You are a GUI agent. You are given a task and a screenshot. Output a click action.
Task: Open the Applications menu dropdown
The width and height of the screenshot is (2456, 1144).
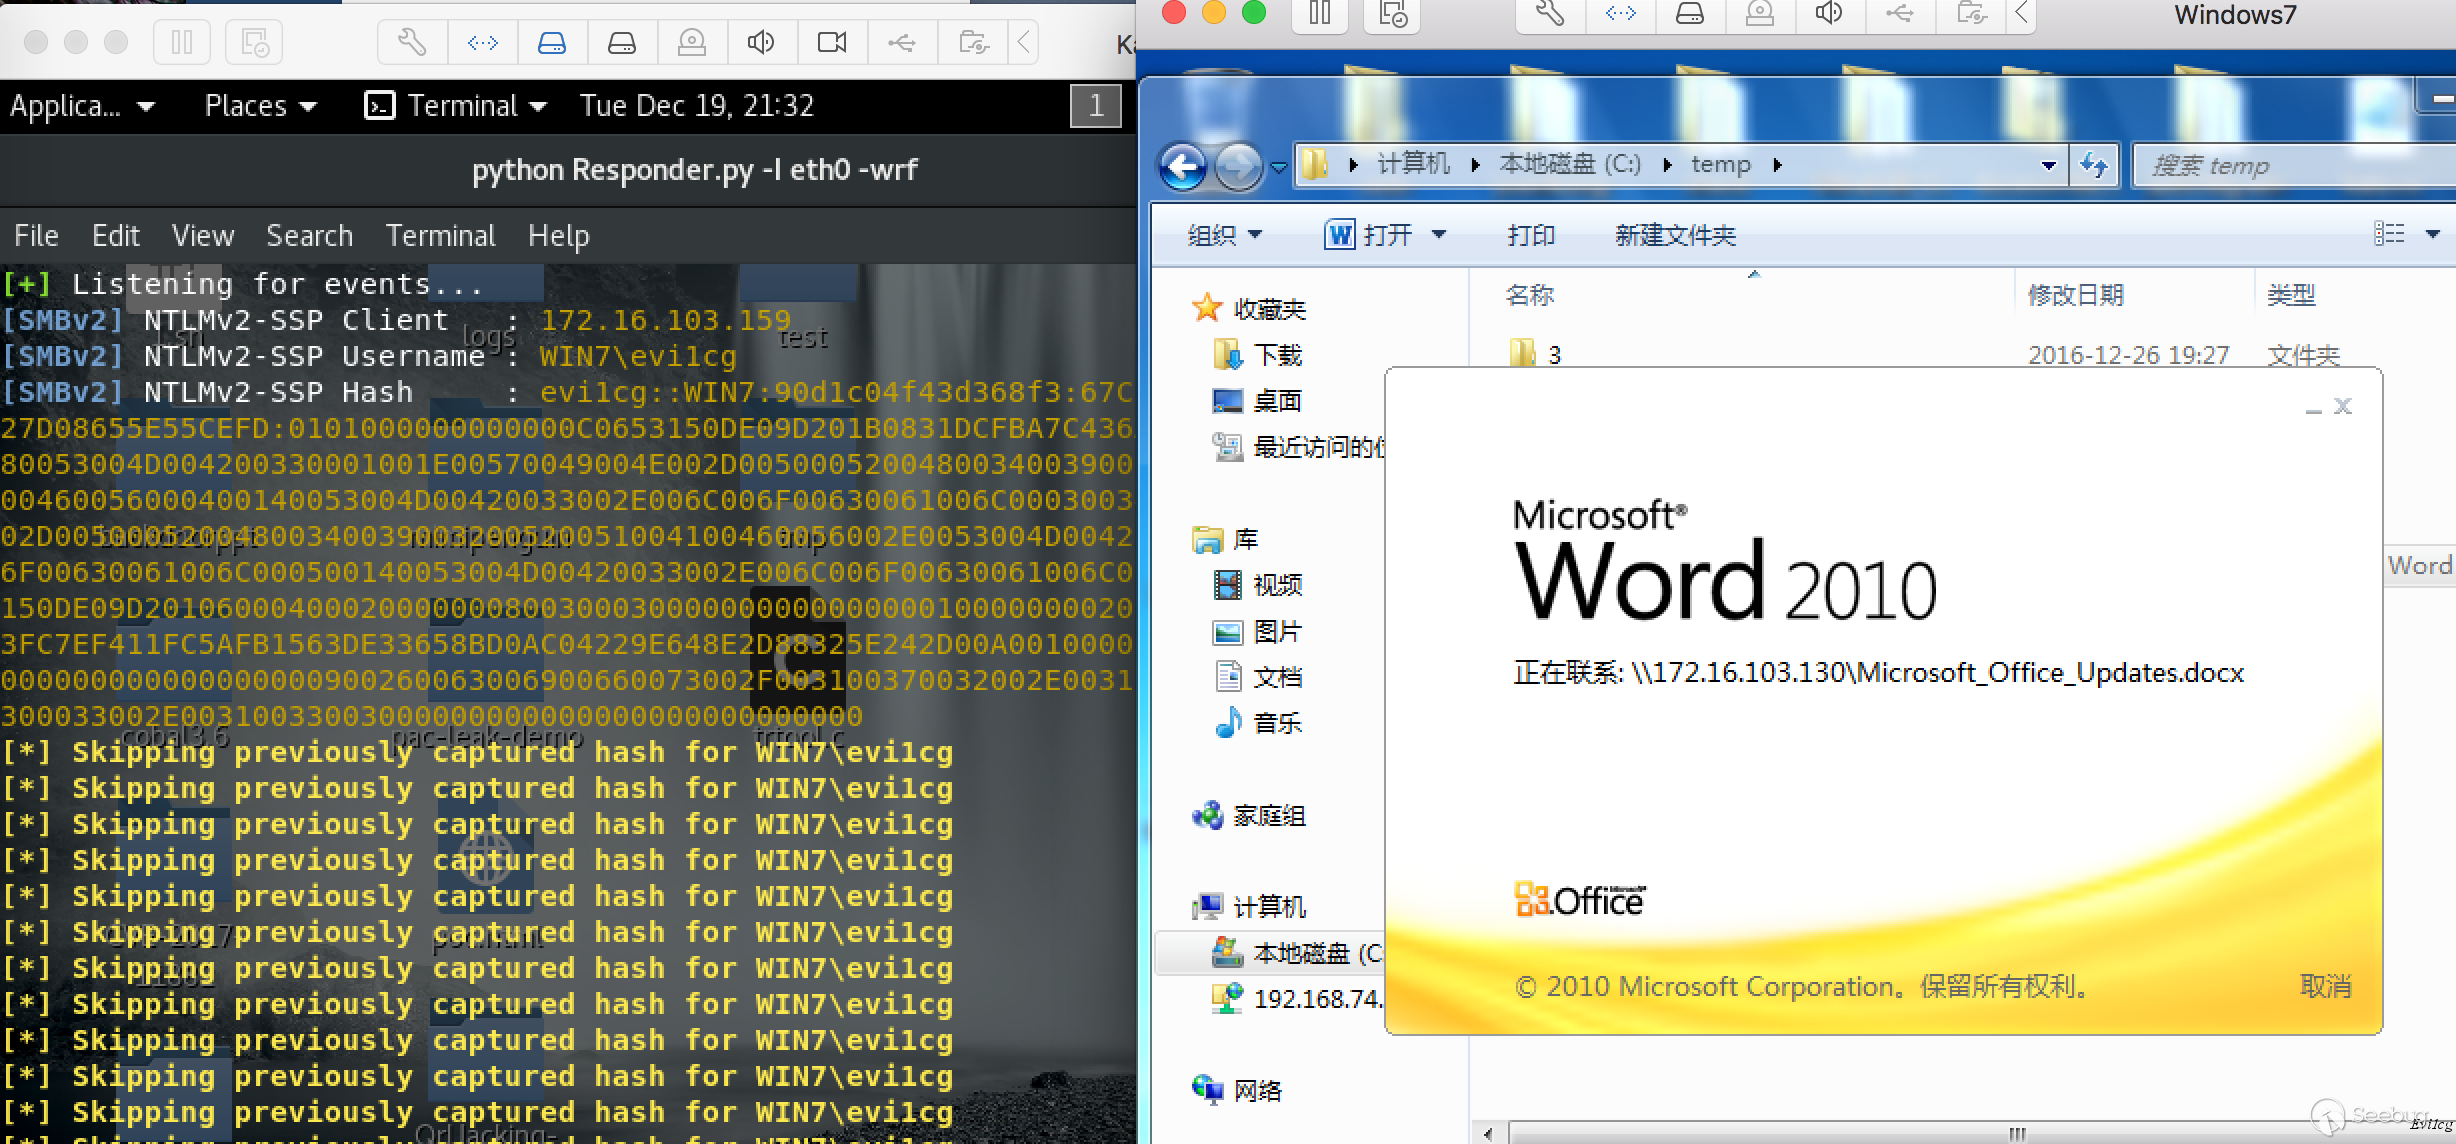82,106
